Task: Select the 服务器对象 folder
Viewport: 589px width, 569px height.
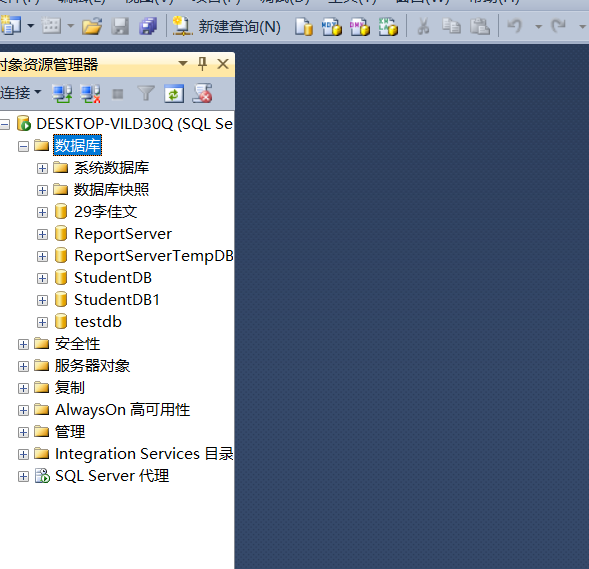Action: coord(92,366)
